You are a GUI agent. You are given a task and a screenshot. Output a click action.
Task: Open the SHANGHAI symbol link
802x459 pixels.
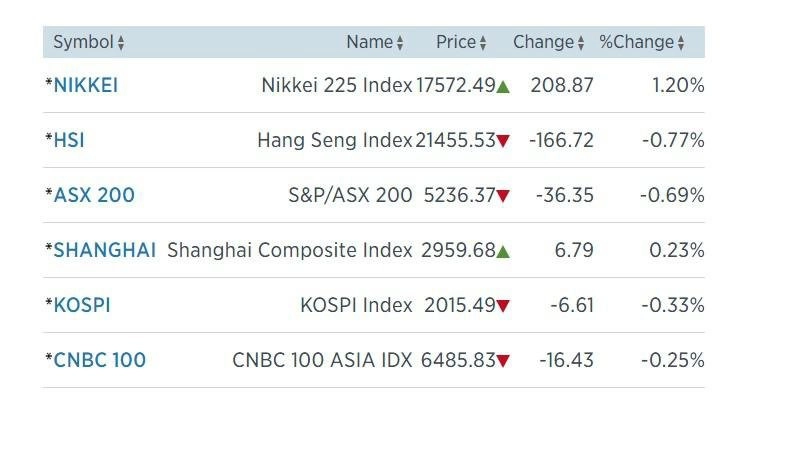point(105,250)
